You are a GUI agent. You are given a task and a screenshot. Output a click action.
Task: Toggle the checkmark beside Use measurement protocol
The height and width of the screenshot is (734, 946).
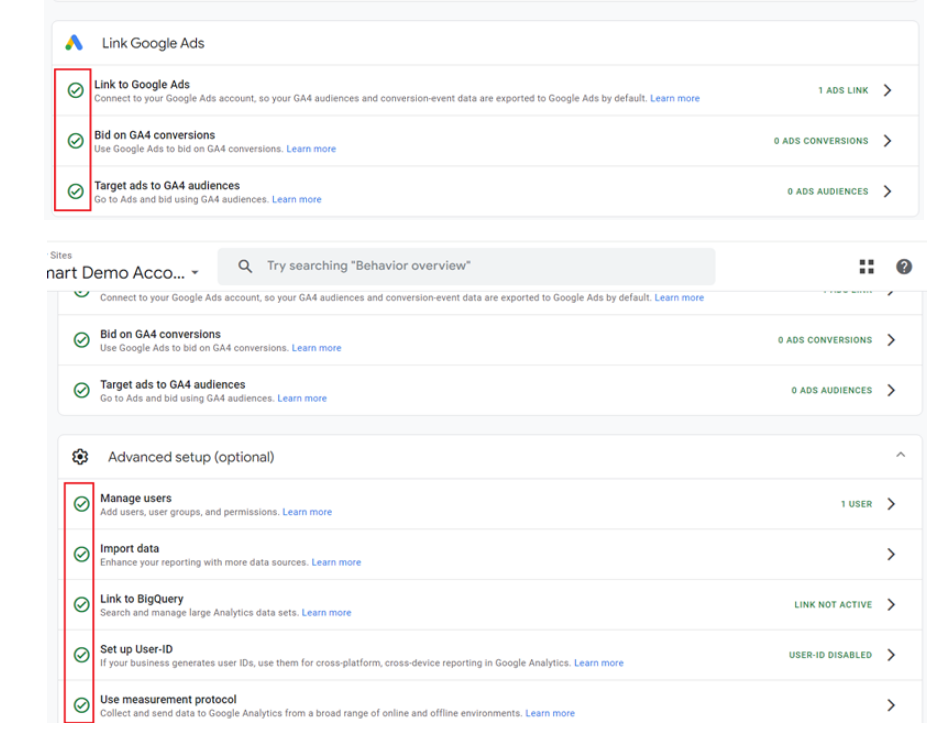pyautogui.click(x=78, y=705)
